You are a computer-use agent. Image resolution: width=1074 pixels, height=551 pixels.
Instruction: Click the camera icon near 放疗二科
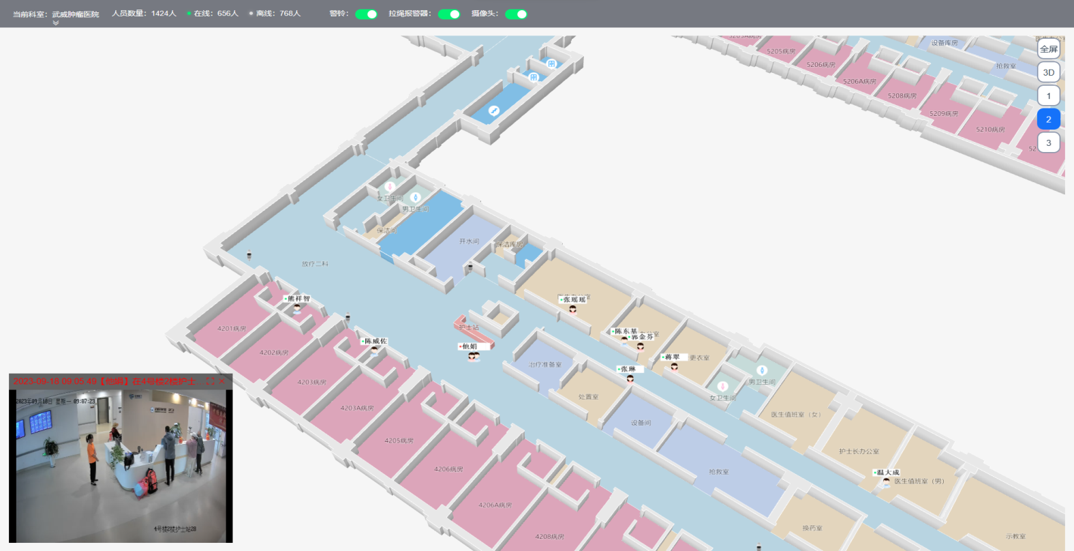click(x=249, y=257)
